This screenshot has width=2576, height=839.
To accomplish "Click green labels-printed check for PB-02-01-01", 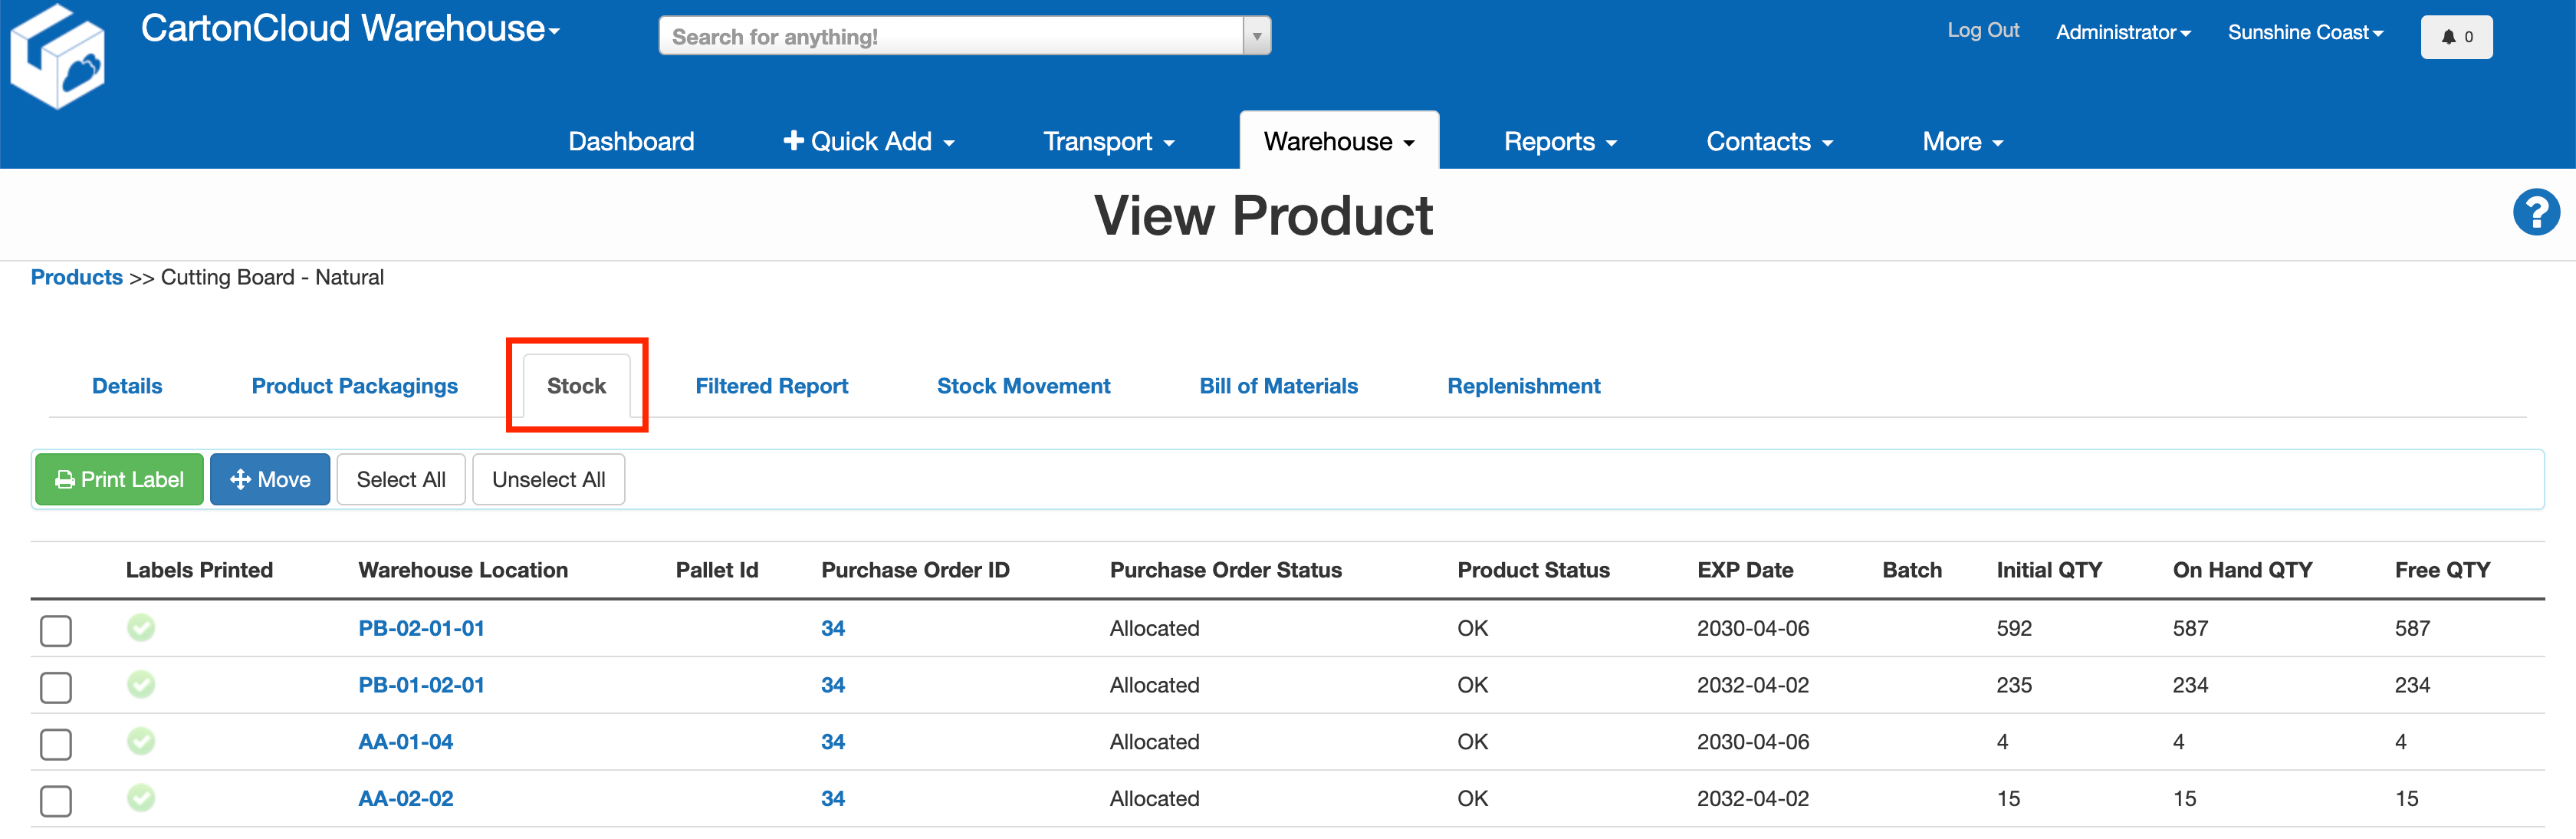I will (x=141, y=627).
